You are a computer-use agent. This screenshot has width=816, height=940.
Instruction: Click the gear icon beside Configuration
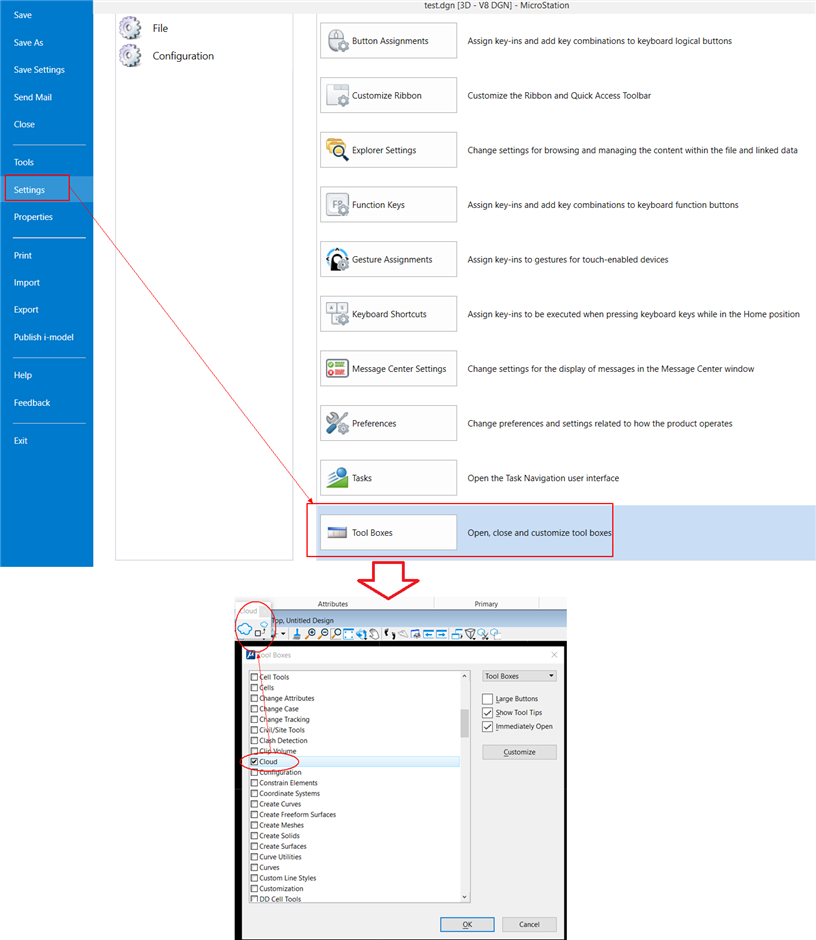130,56
